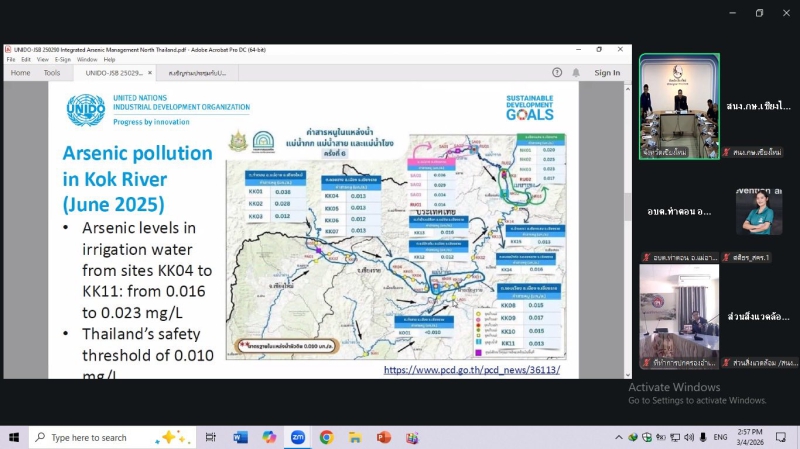Open the File menu in Acrobat
The height and width of the screenshot is (449, 800).
point(12,59)
